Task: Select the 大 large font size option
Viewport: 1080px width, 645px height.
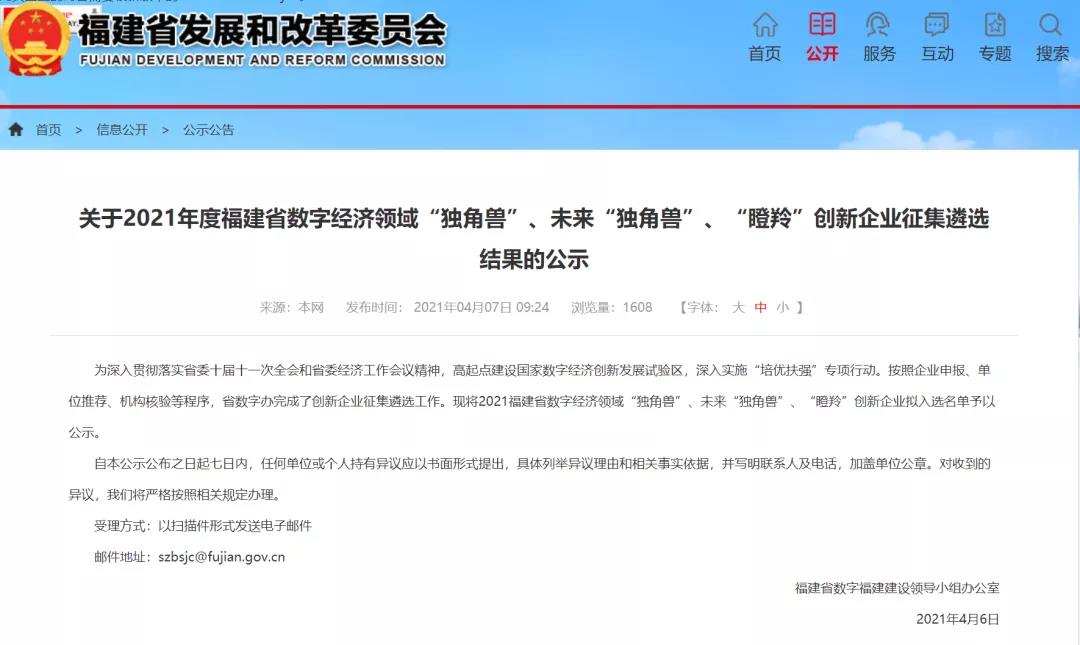Action: pyautogui.click(x=739, y=308)
